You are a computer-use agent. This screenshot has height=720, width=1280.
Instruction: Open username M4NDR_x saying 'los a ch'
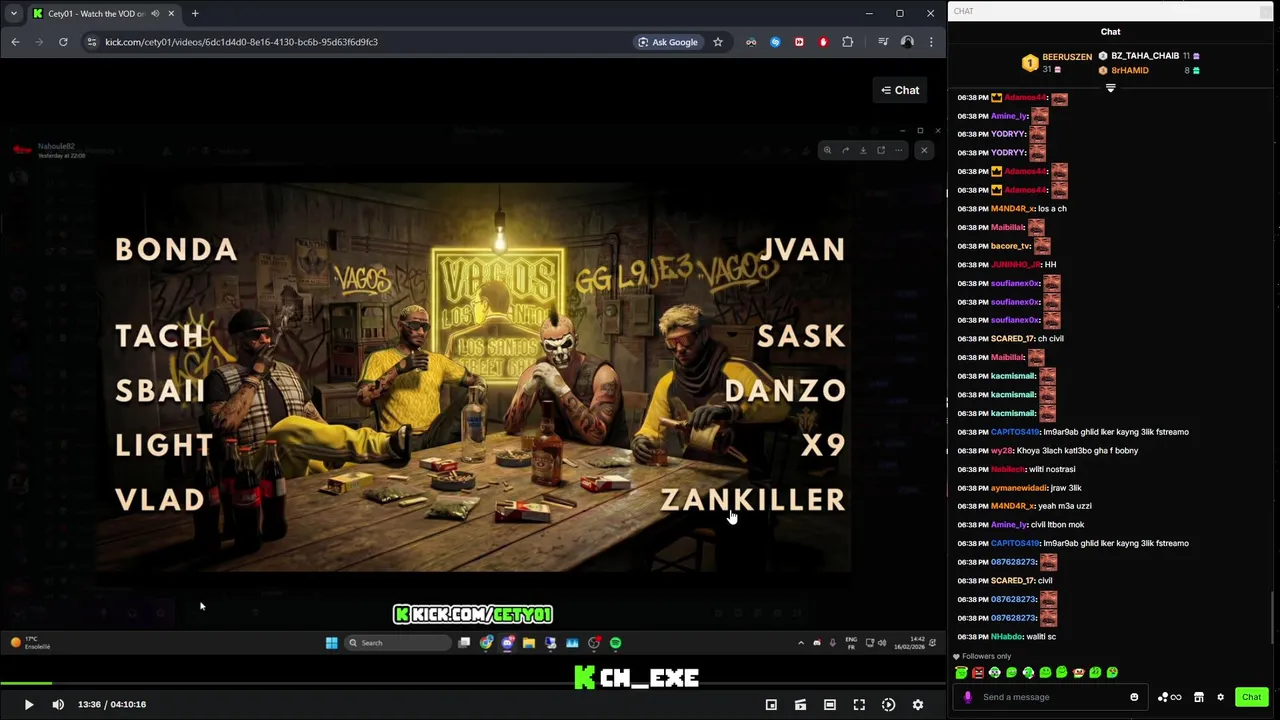pos(1012,209)
